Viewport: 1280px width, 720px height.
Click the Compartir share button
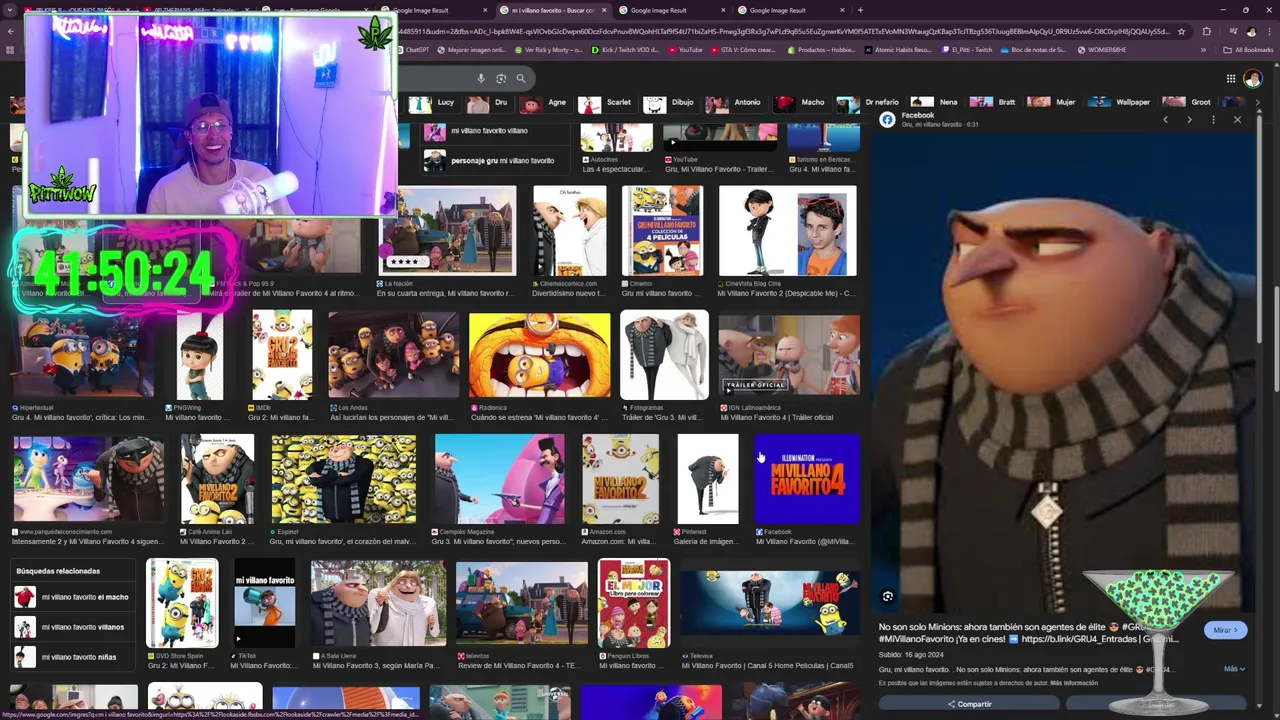pyautogui.click(x=970, y=704)
